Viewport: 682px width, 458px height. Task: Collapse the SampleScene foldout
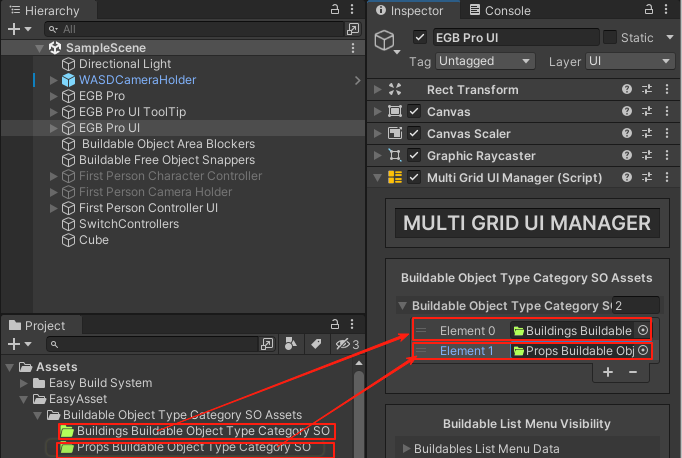(39, 48)
